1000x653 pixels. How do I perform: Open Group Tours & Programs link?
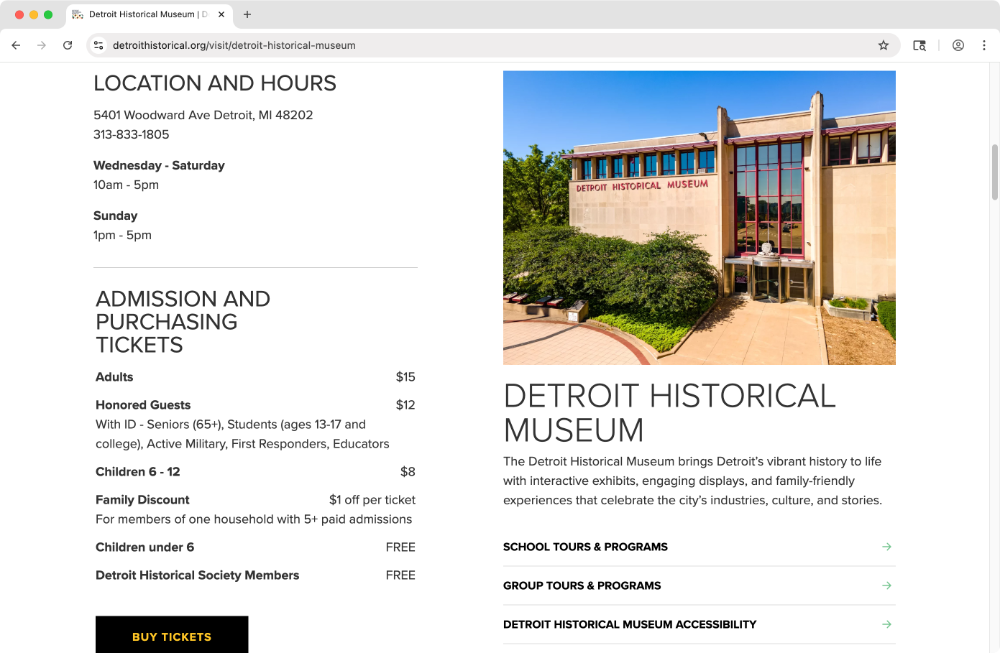click(x=582, y=586)
